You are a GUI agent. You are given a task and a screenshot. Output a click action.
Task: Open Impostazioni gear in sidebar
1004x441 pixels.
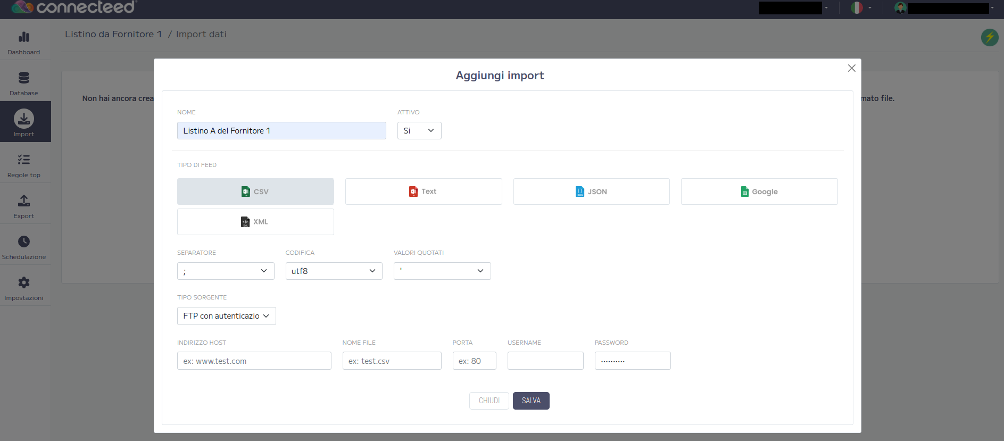24,288
